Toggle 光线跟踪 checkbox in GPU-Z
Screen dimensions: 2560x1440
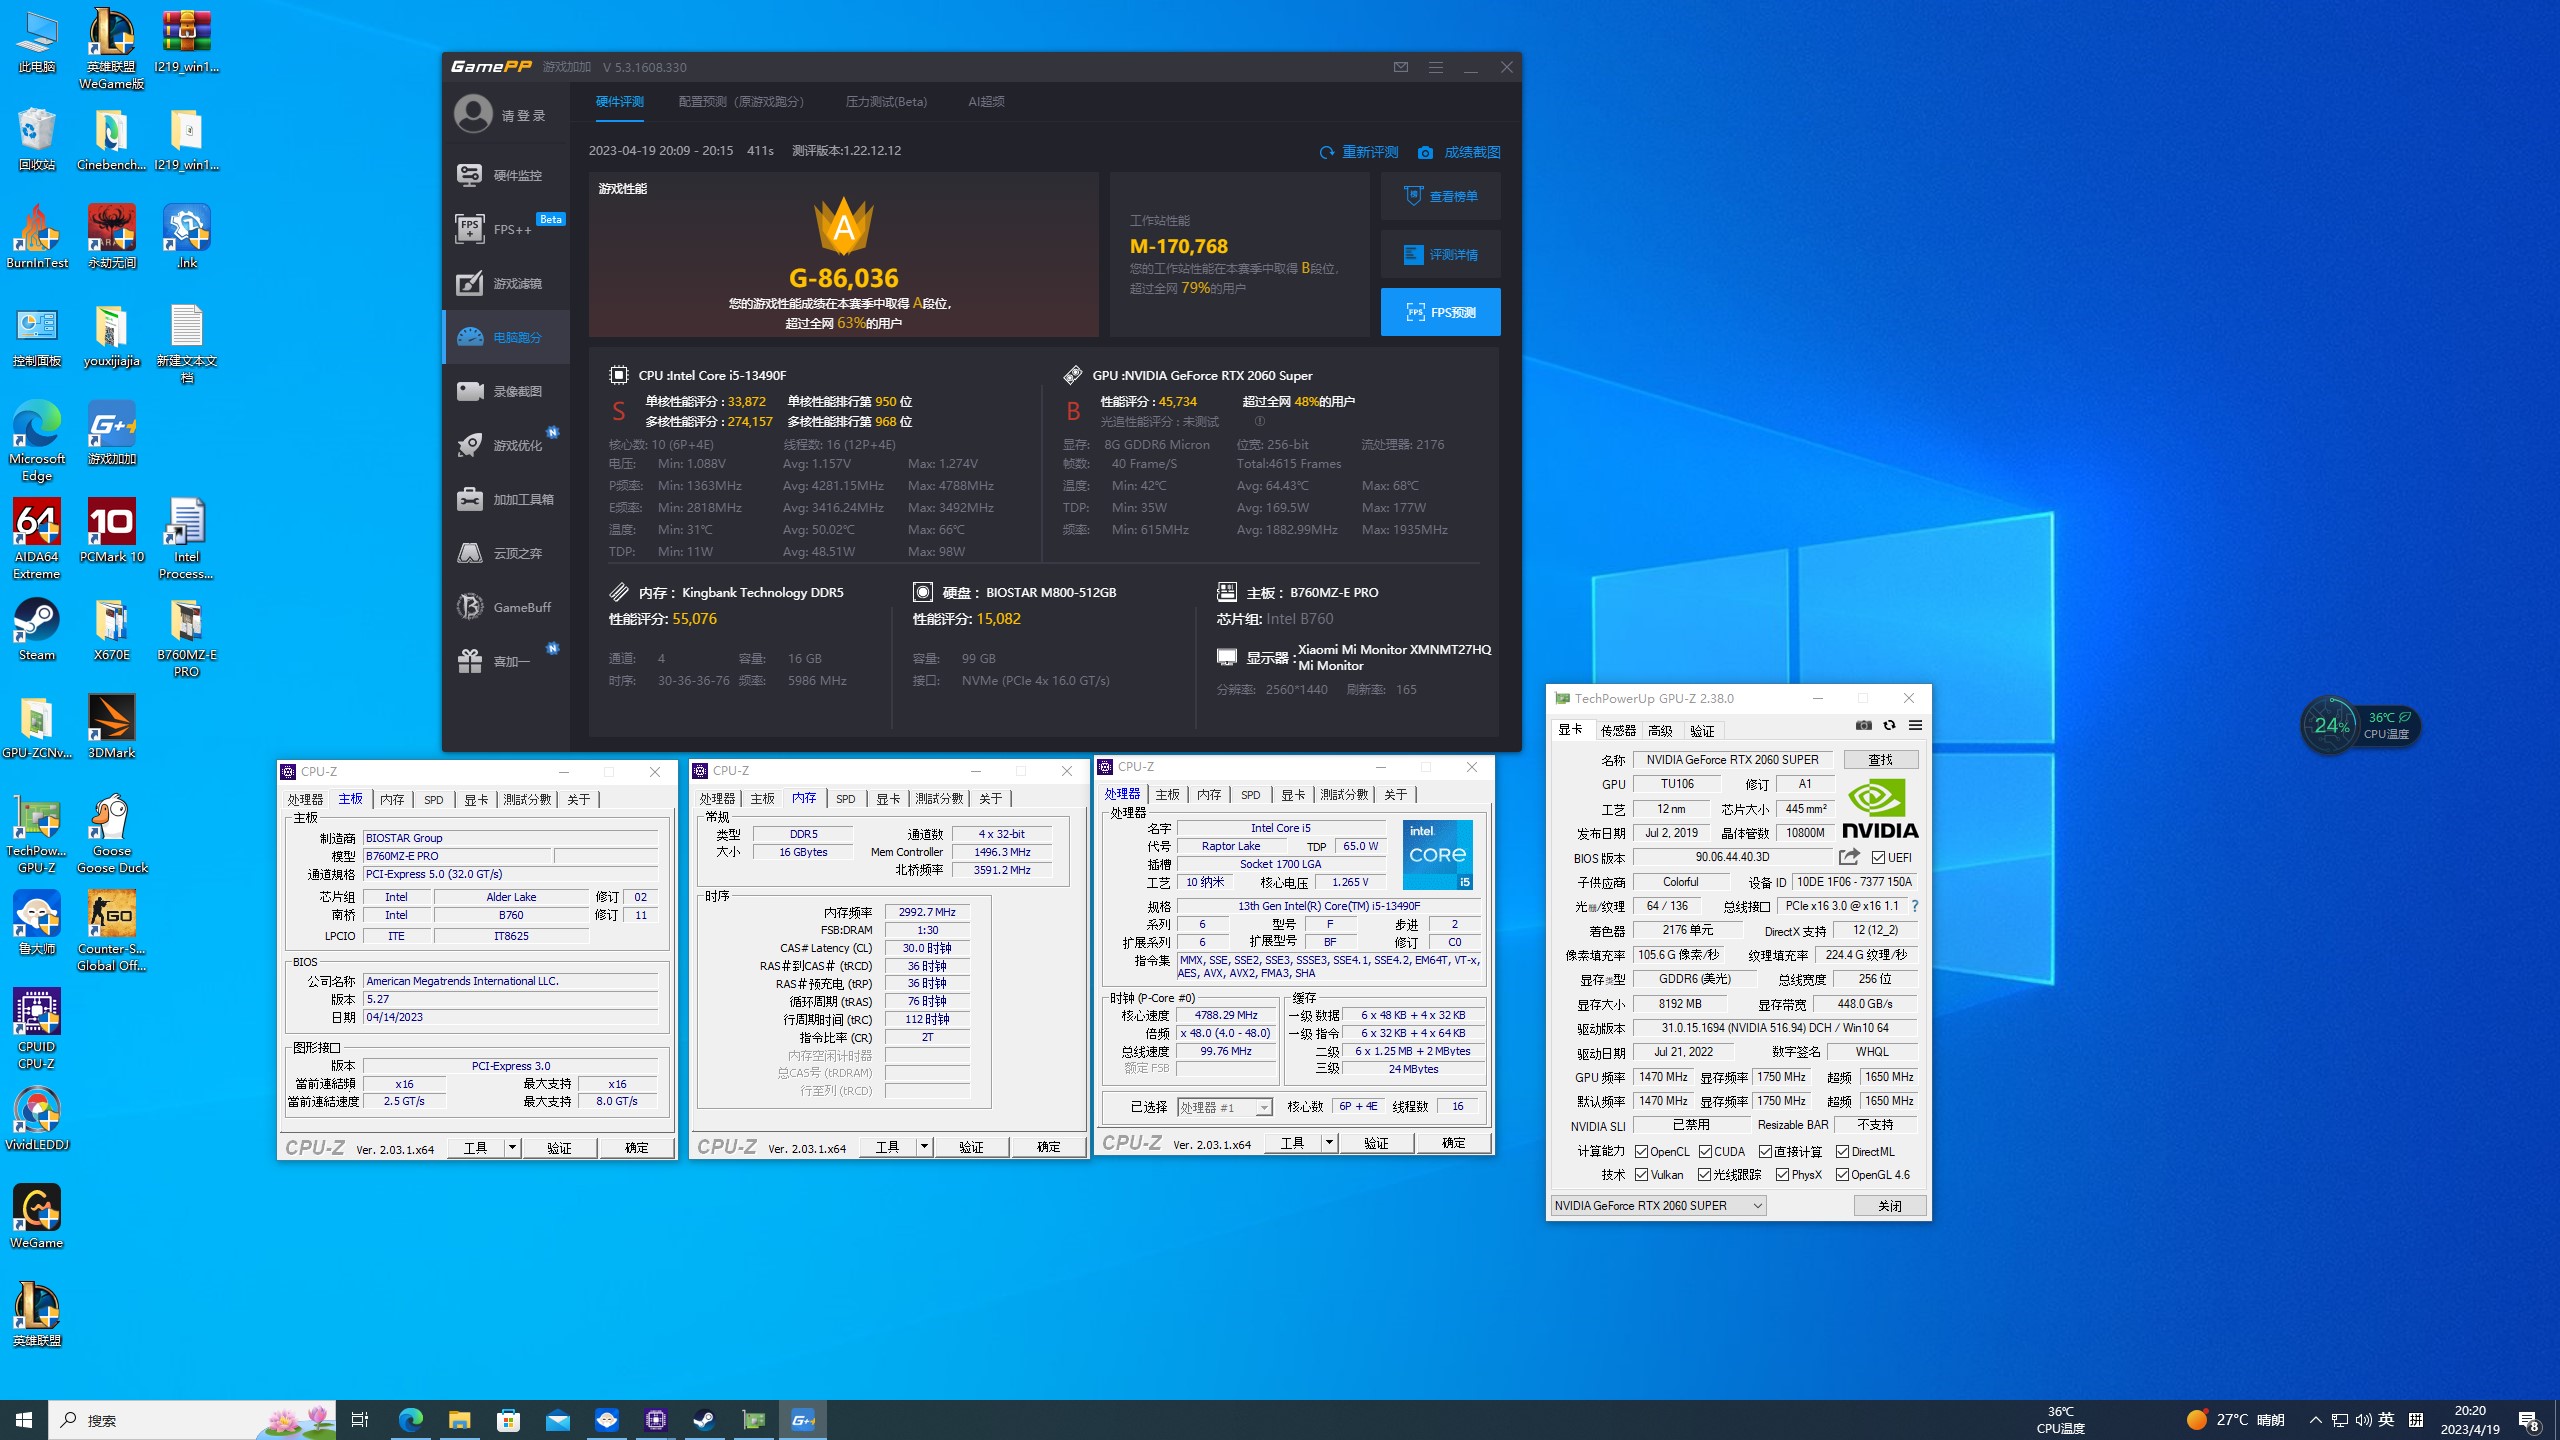1704,1175
